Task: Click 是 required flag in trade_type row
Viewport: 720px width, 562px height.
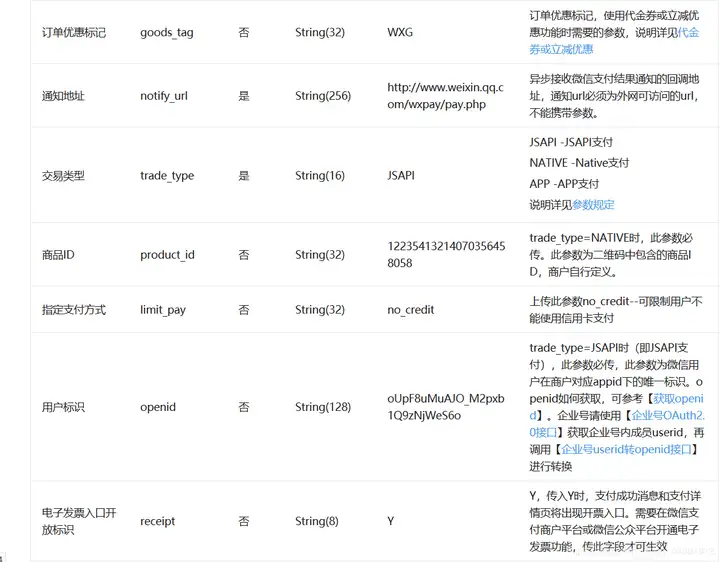Action: pos(244,176)
